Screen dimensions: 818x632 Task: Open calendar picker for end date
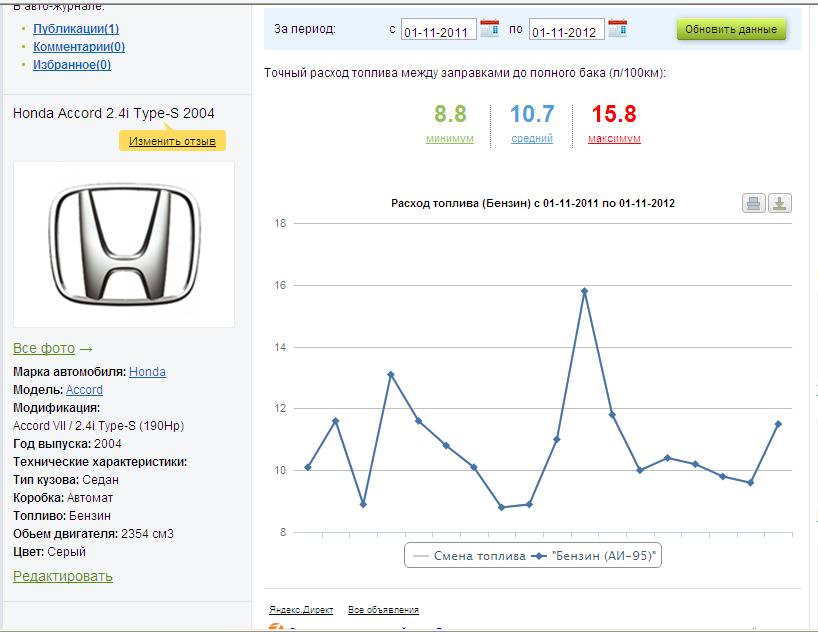click(617, 28)
